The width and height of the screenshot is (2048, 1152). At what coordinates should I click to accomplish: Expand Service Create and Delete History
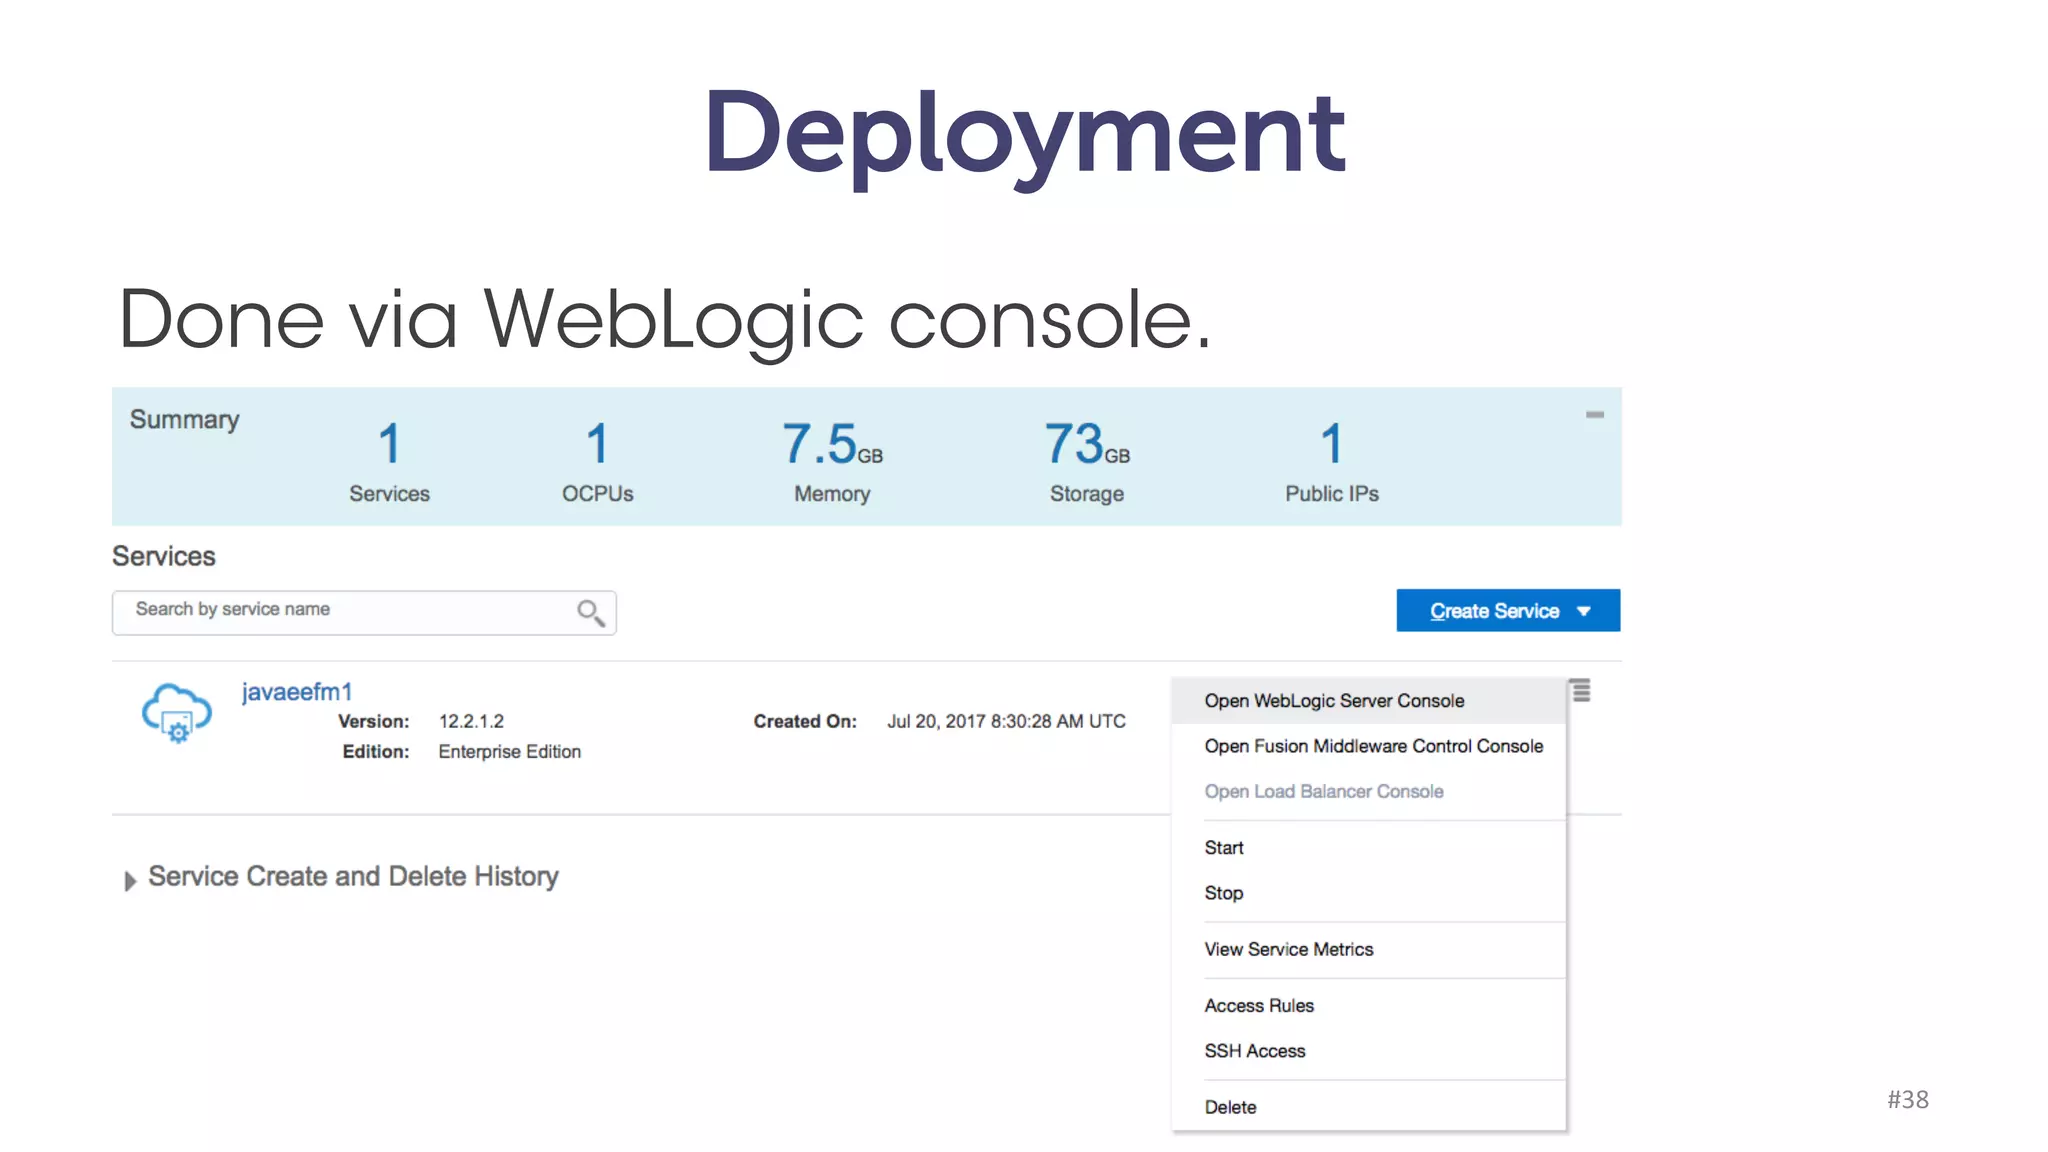[130, 880]
